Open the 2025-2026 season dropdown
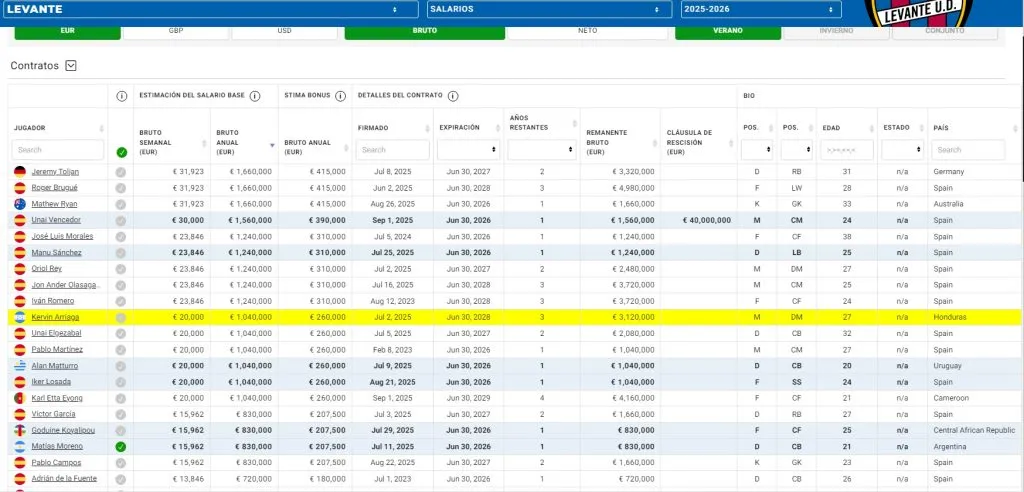 pyautogui.click(x=761, y=9)
